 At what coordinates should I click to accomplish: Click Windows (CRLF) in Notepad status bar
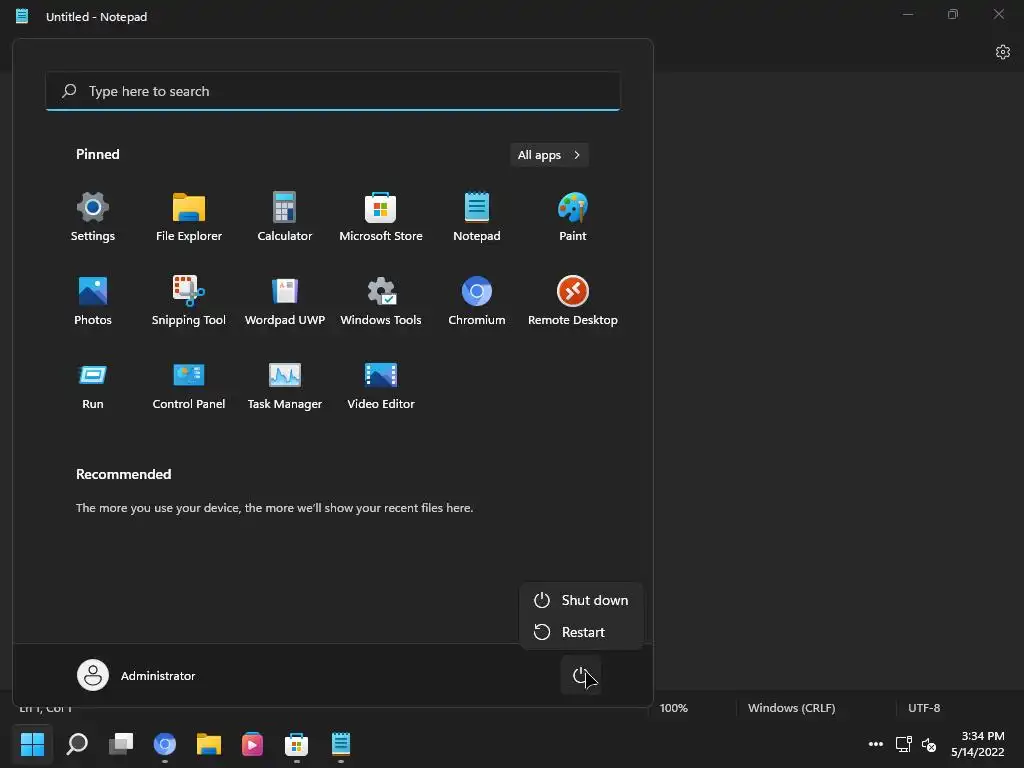click(792, 708)
